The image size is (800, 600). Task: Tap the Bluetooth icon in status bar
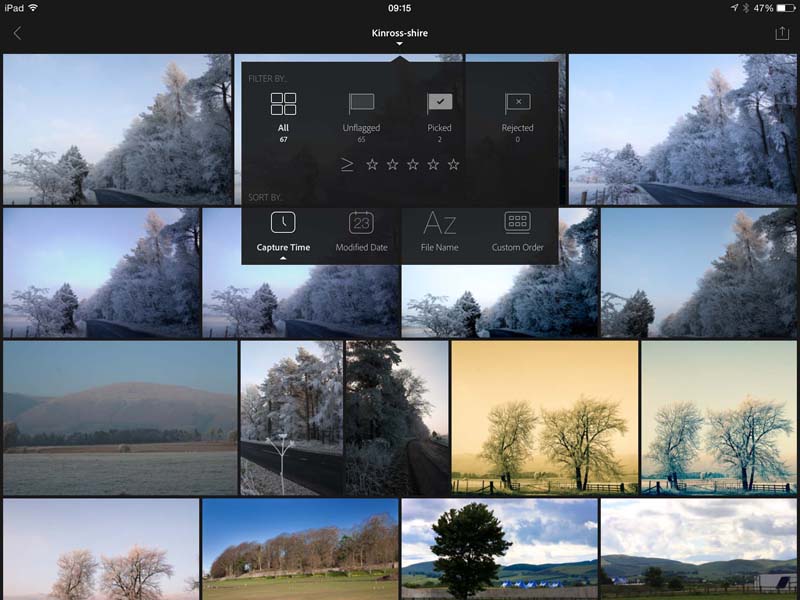745,8
